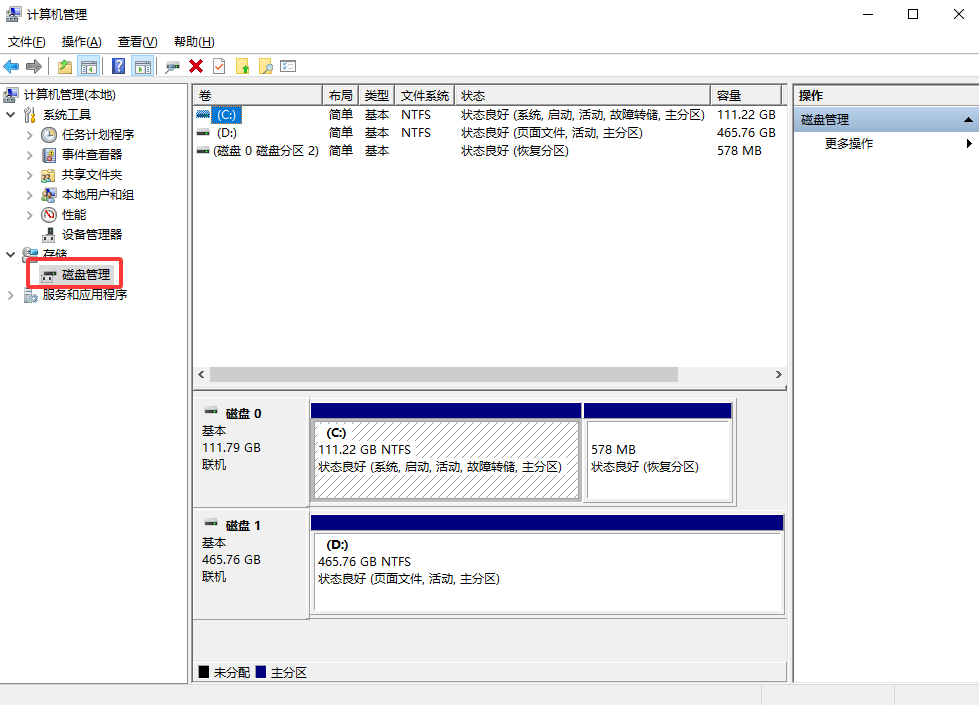Sort by the 卷 column header

(x=257, y=96)
